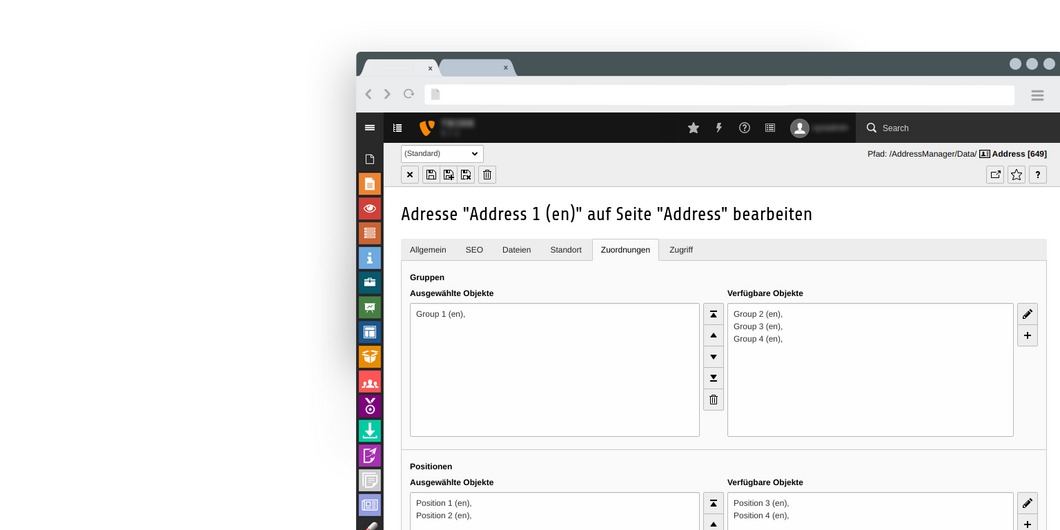The image size is (1060, 530).
Task: Open bookmarks via star icon in top bar
Action: pyautogui.click(x=694, y=128)
